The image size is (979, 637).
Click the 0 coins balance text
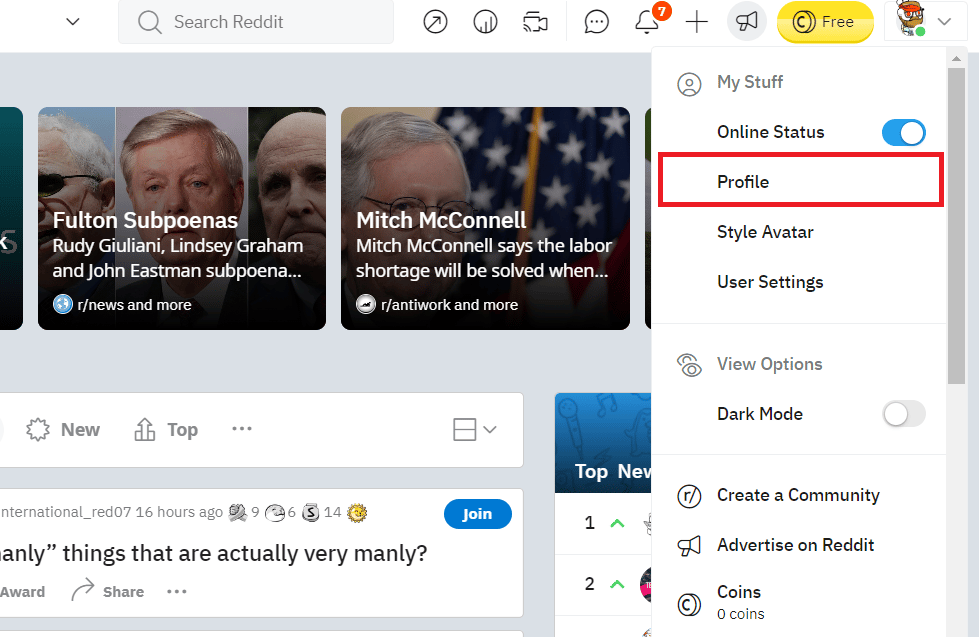[740, 614]
